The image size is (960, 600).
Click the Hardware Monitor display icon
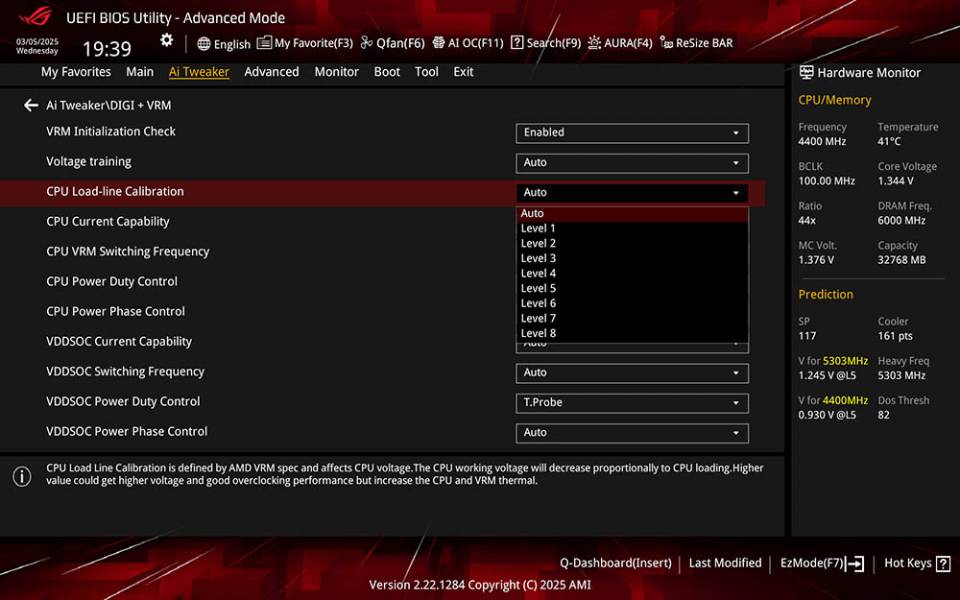tap(806, 72)
